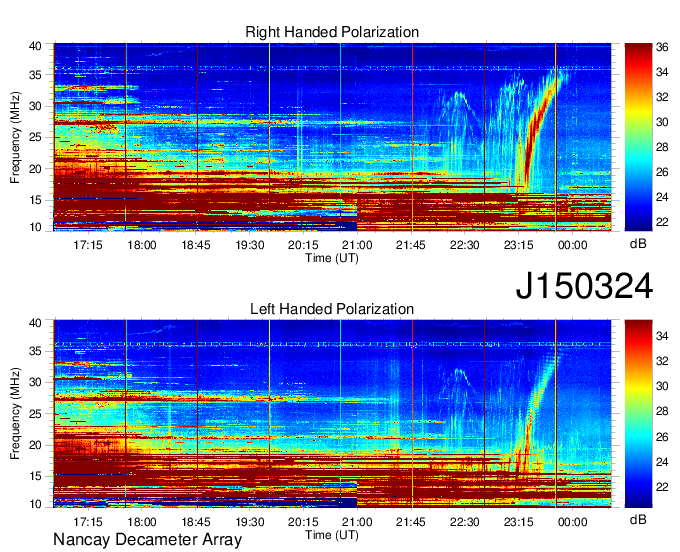Click the 22 label on Right Handed color bar
The width and height of the screenshot is (680, 552).
tap(662, 222)
